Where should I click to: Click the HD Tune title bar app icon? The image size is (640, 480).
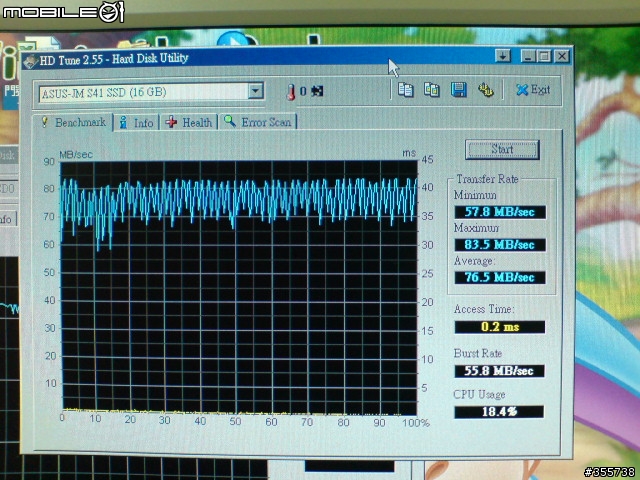[x=31, y=61]
